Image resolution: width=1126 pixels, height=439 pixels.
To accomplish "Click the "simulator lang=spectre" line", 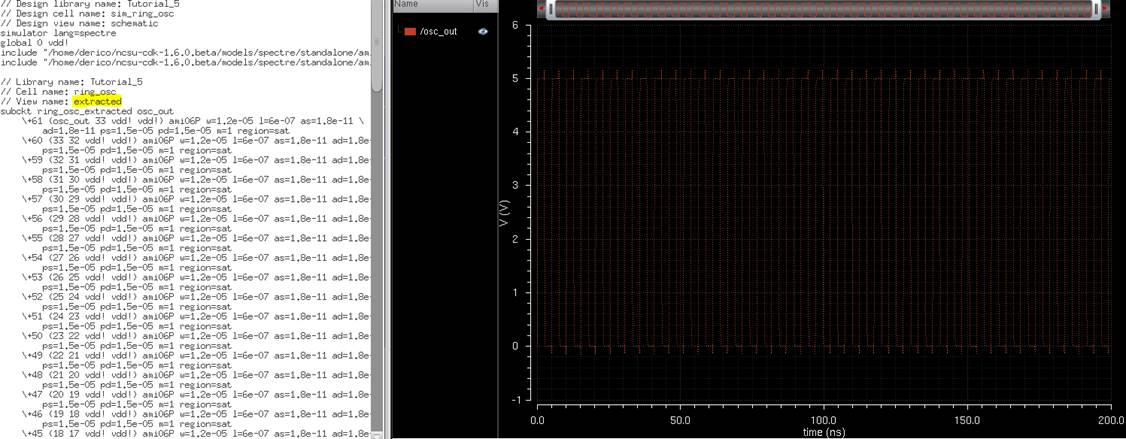I will coord(58,33).
